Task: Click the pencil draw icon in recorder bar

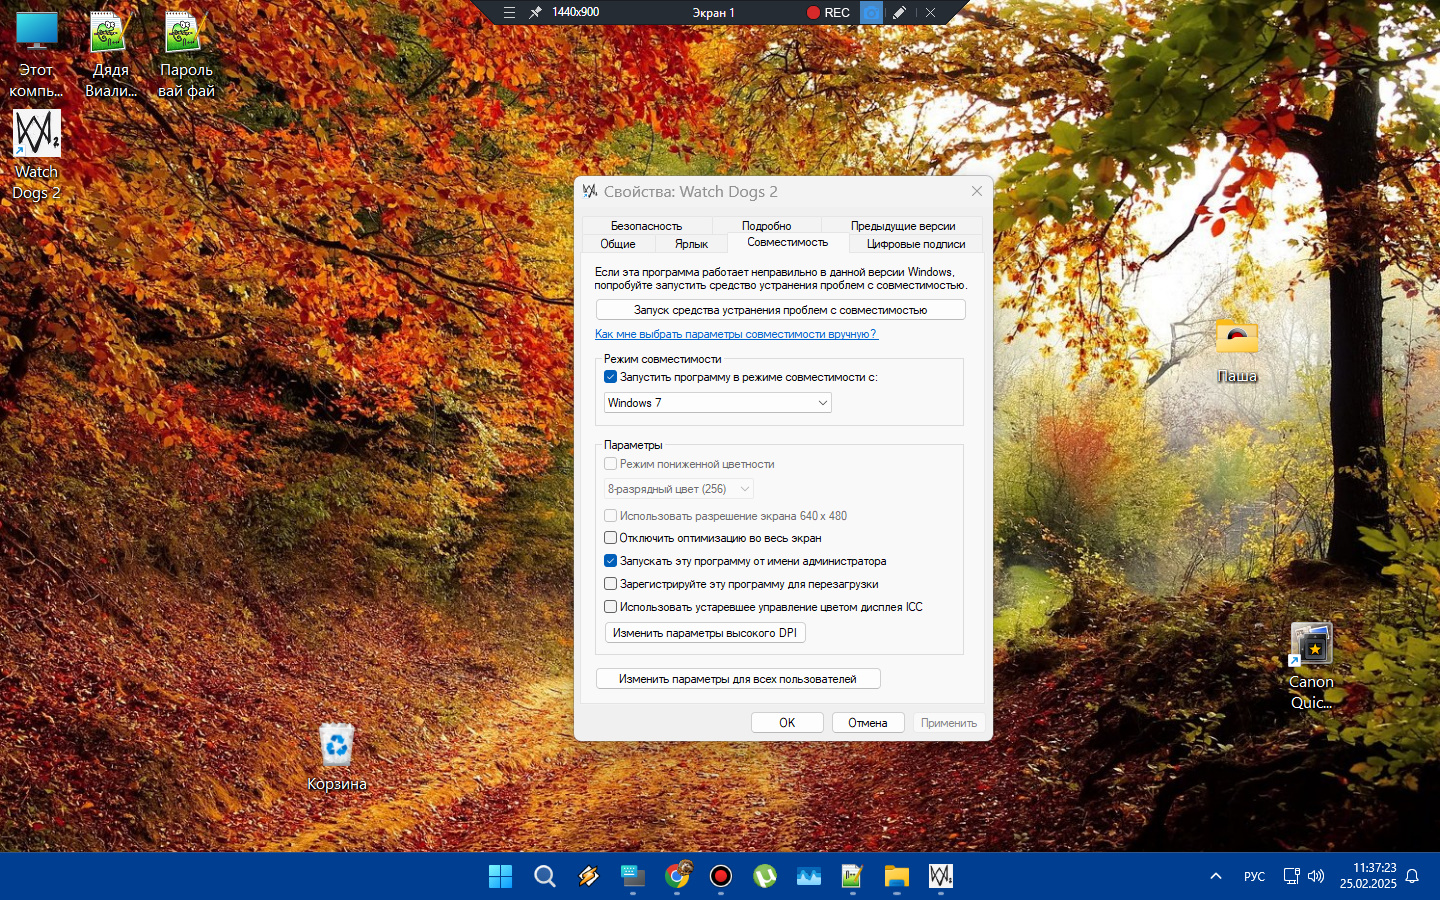Action: click(899, 13)
